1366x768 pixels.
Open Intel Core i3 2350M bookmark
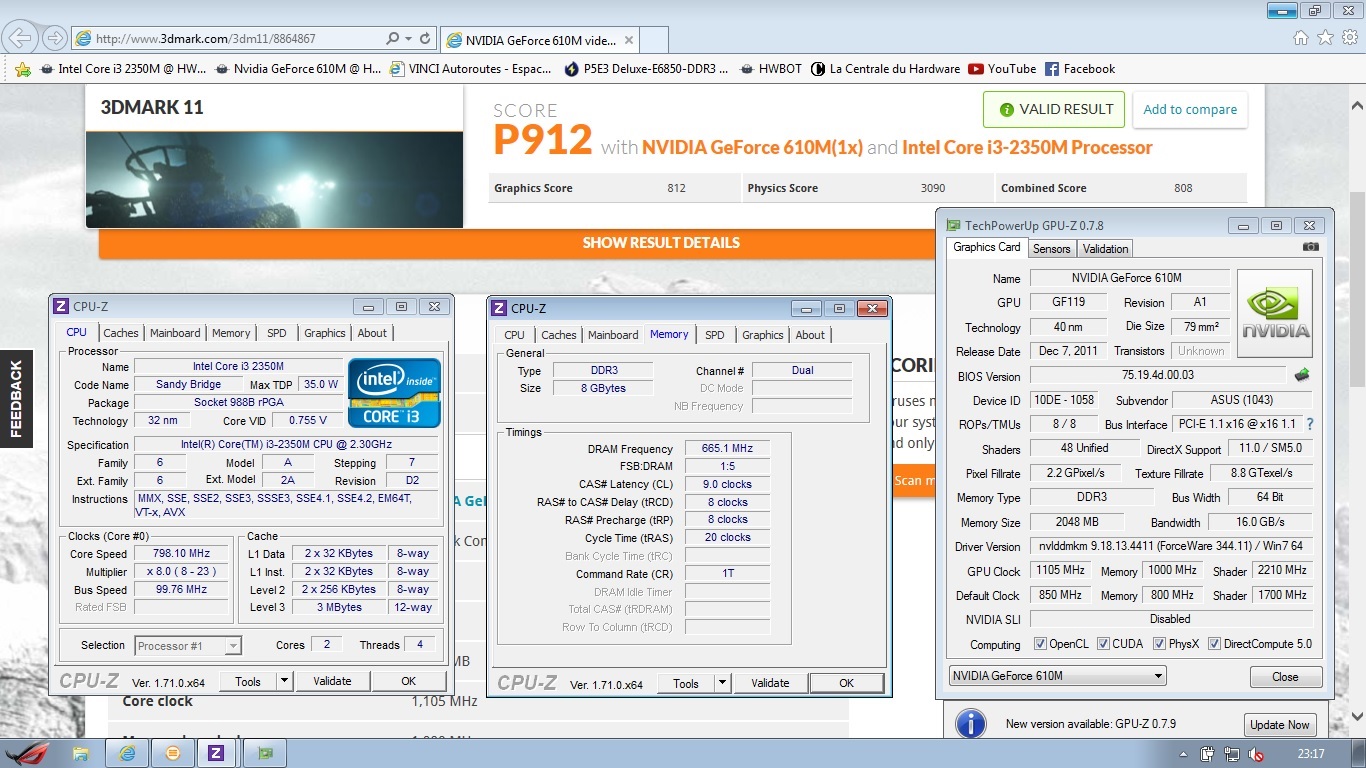point(123,69)
